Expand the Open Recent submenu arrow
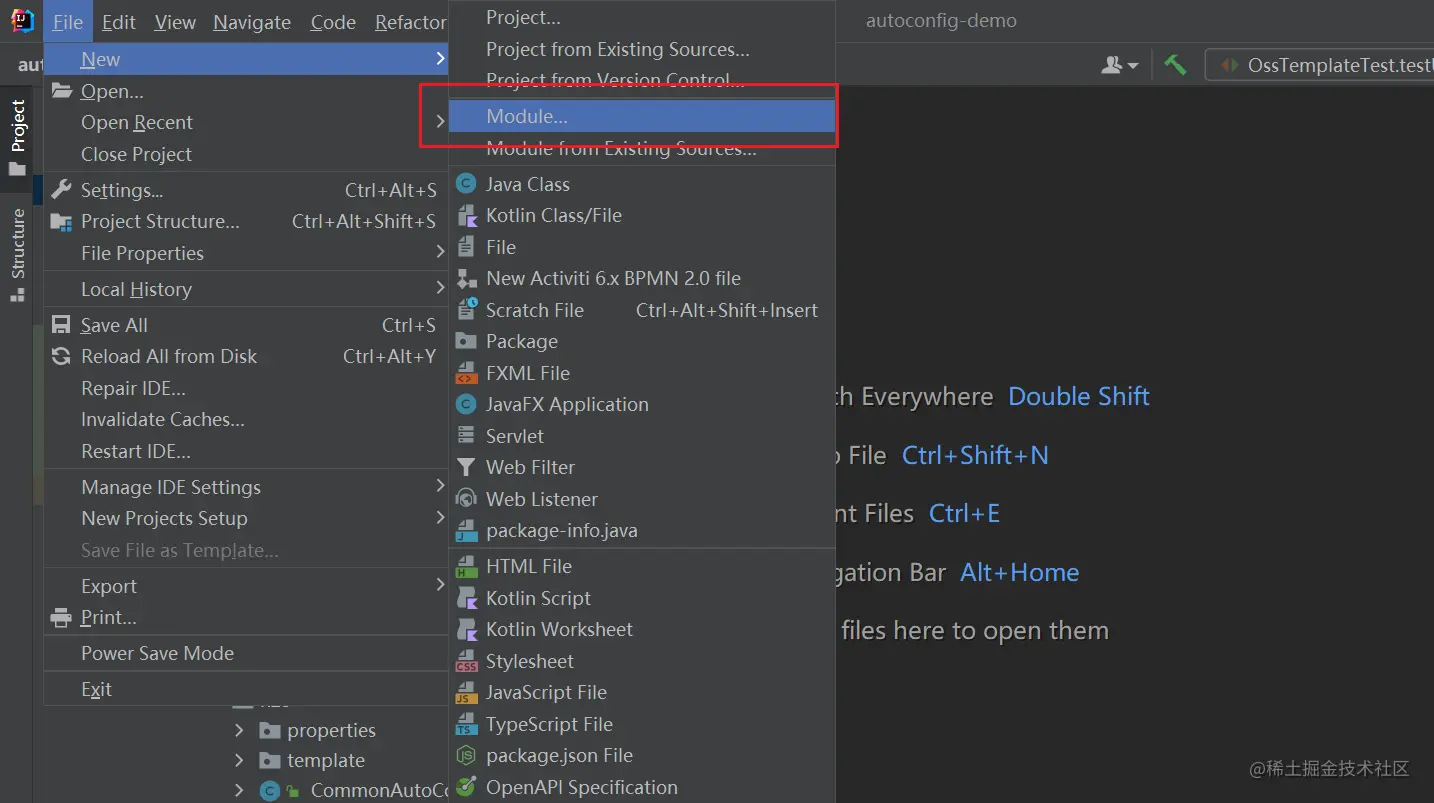The image size is (1434, 803). pyautogui.click(x=440, y=122)
